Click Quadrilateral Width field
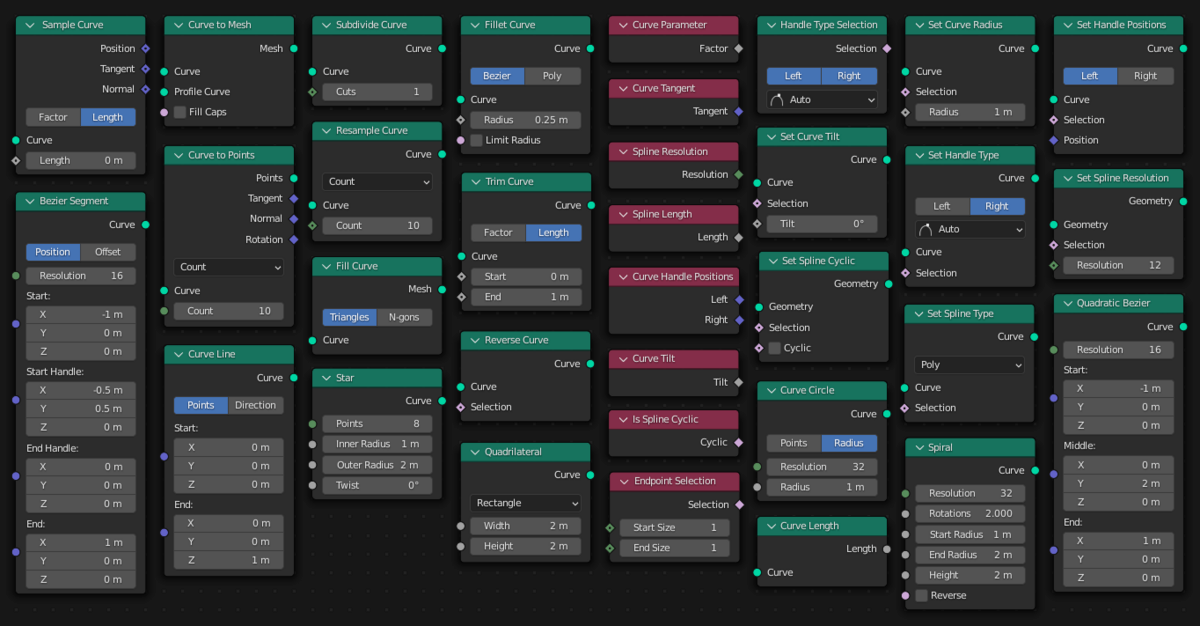The height and width of the screenshot is (626, 1200). coord(526,526)
